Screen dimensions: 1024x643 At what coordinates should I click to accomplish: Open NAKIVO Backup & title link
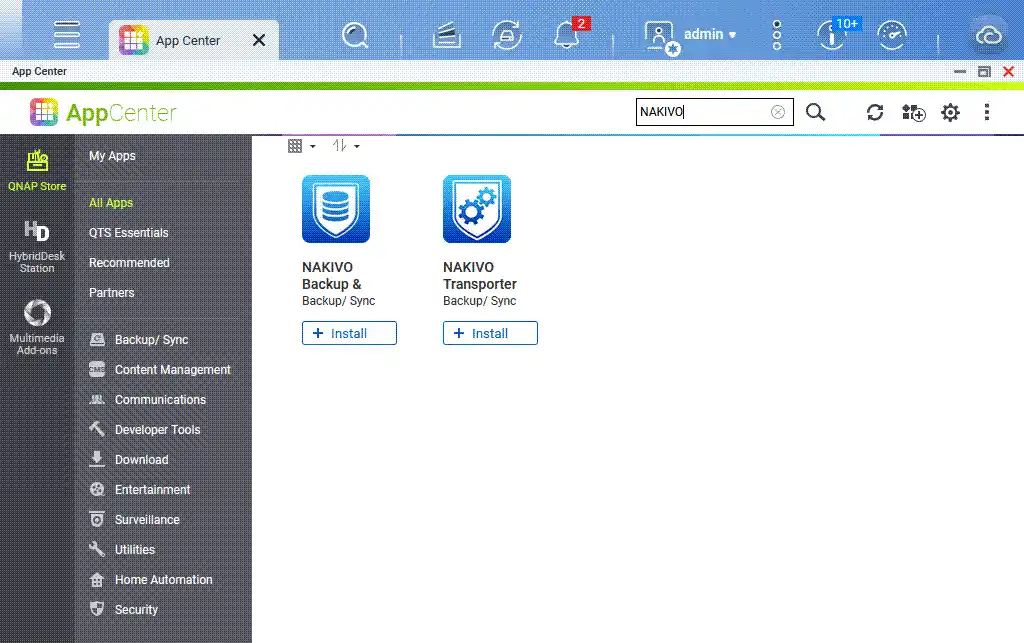pyautogui.click(x=332, y=275)
